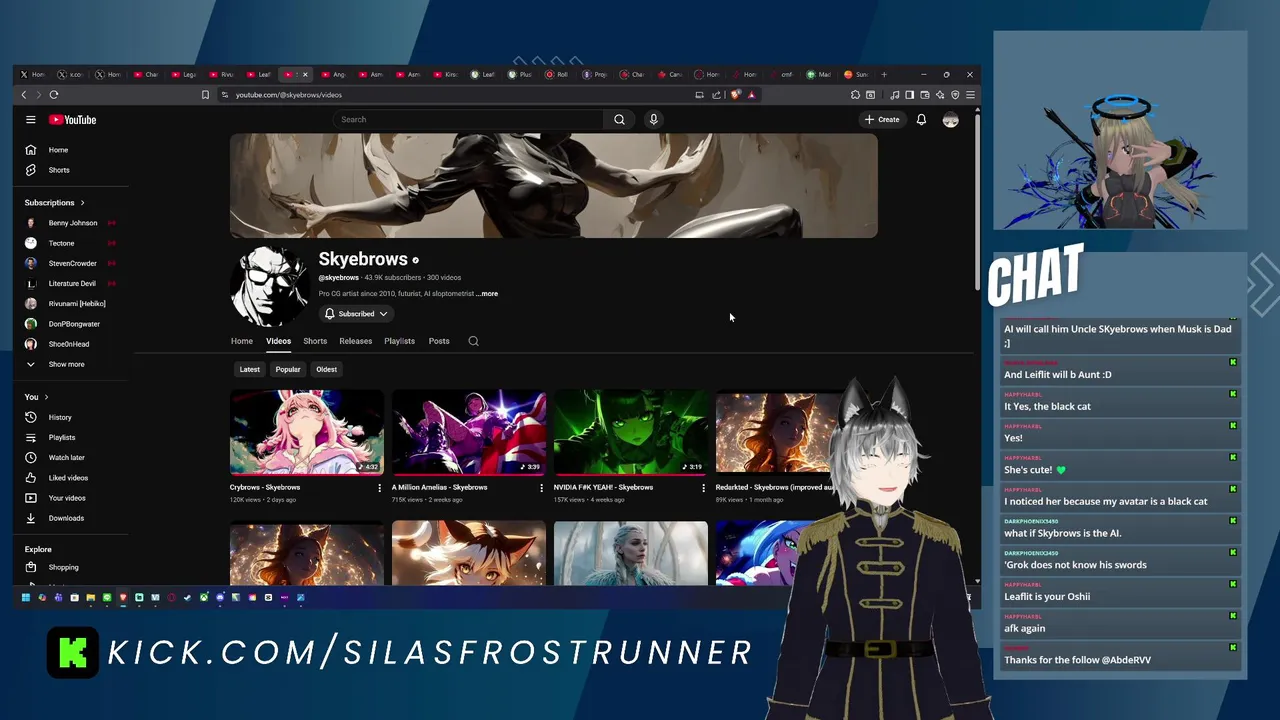Open the YouTube hamburger guide menu
The image size is (1280, 720).
[x=31, y=119]
